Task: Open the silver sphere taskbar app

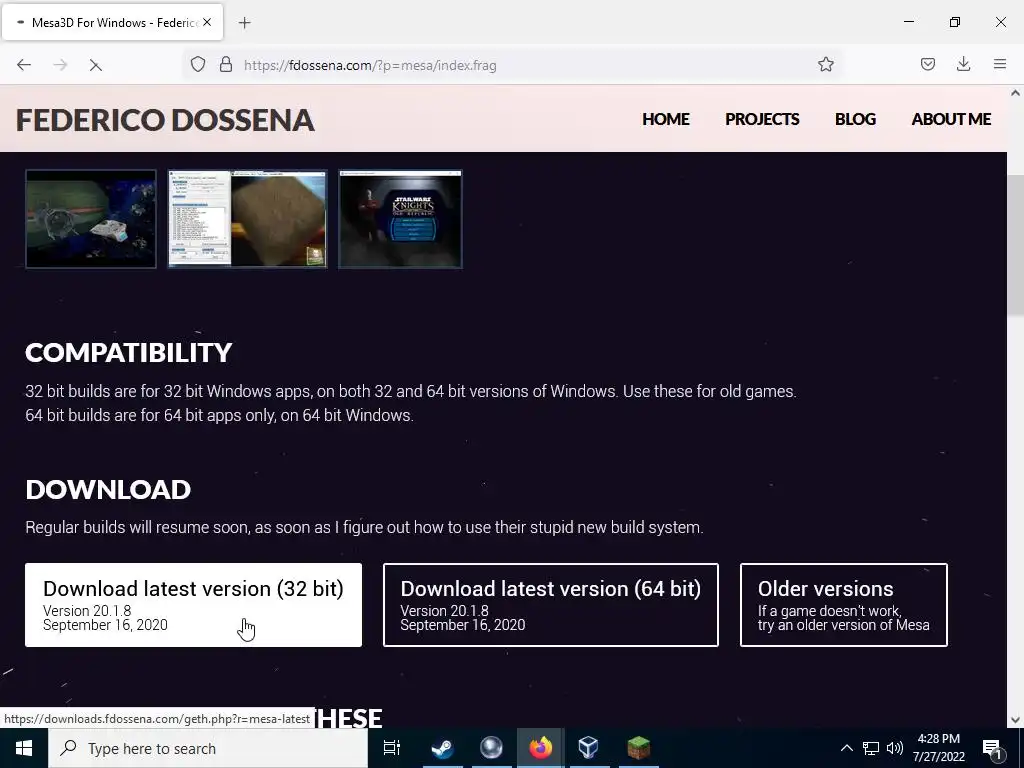Action: (x=491, y=748)
